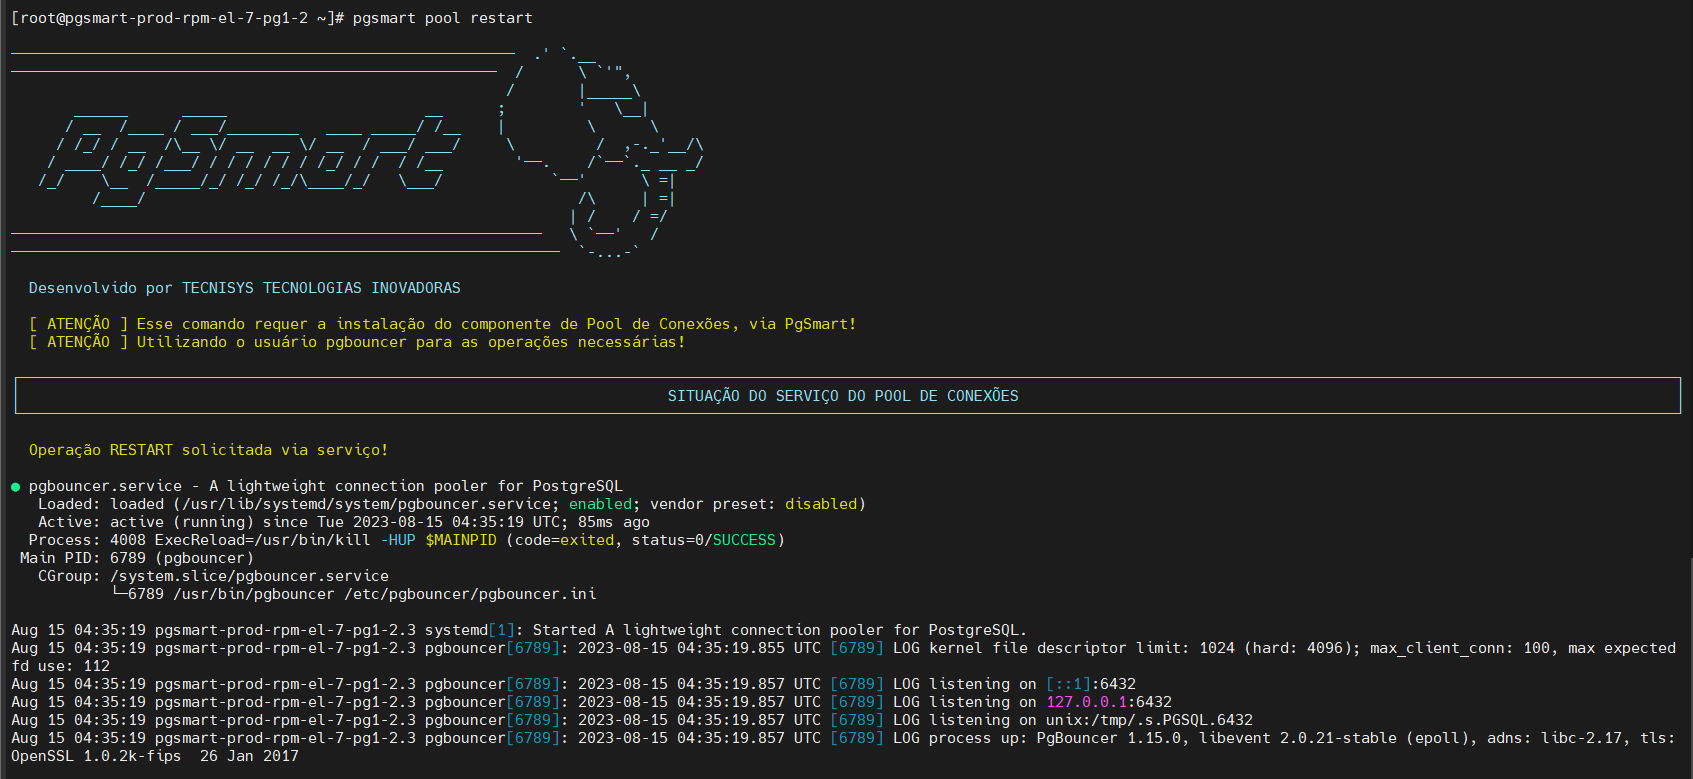Click the 'Started A lightweight connection pooler' log line
The width and height of the screenshot is (1693, 779).
519,630
